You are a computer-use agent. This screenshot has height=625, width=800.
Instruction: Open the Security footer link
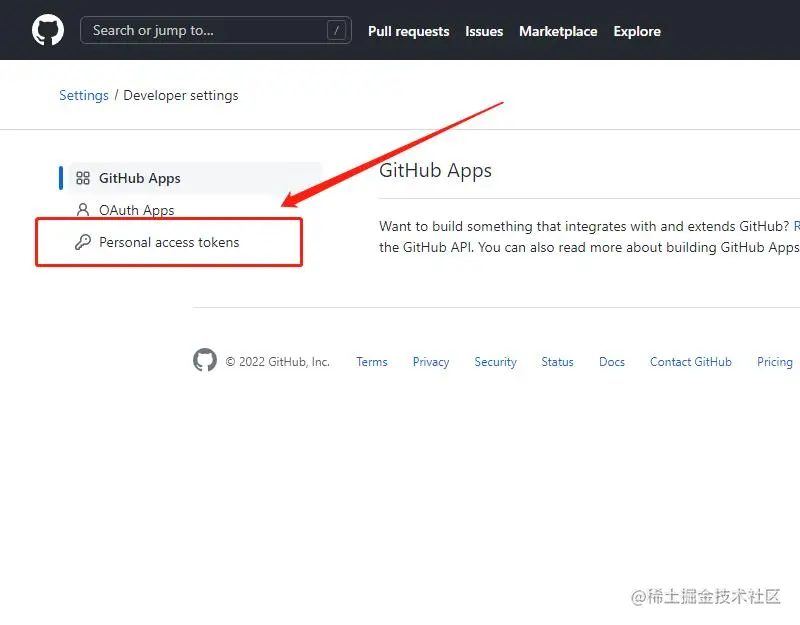point(495,362)
